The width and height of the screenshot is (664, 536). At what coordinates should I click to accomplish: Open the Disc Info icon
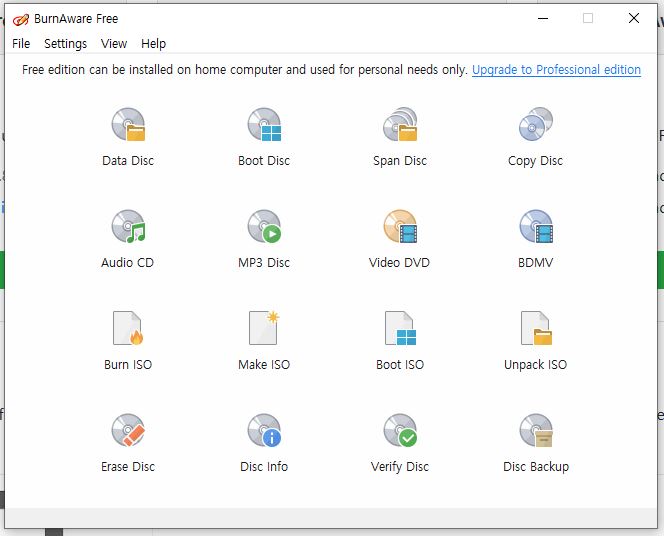click(264, 430)
